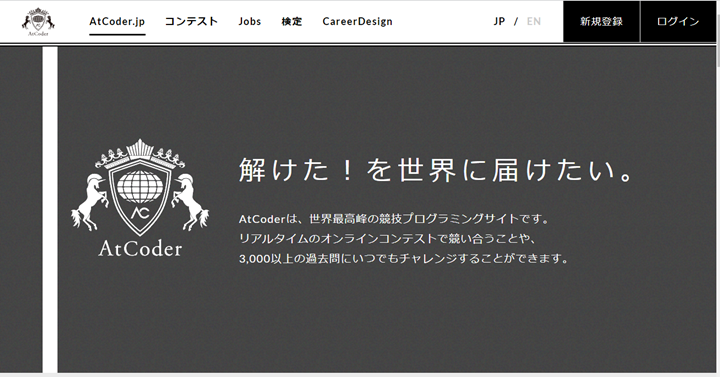Switch site language to EN
Viewport: 720px width, 377px height.
pyautogui.click(x=534, y=21)
